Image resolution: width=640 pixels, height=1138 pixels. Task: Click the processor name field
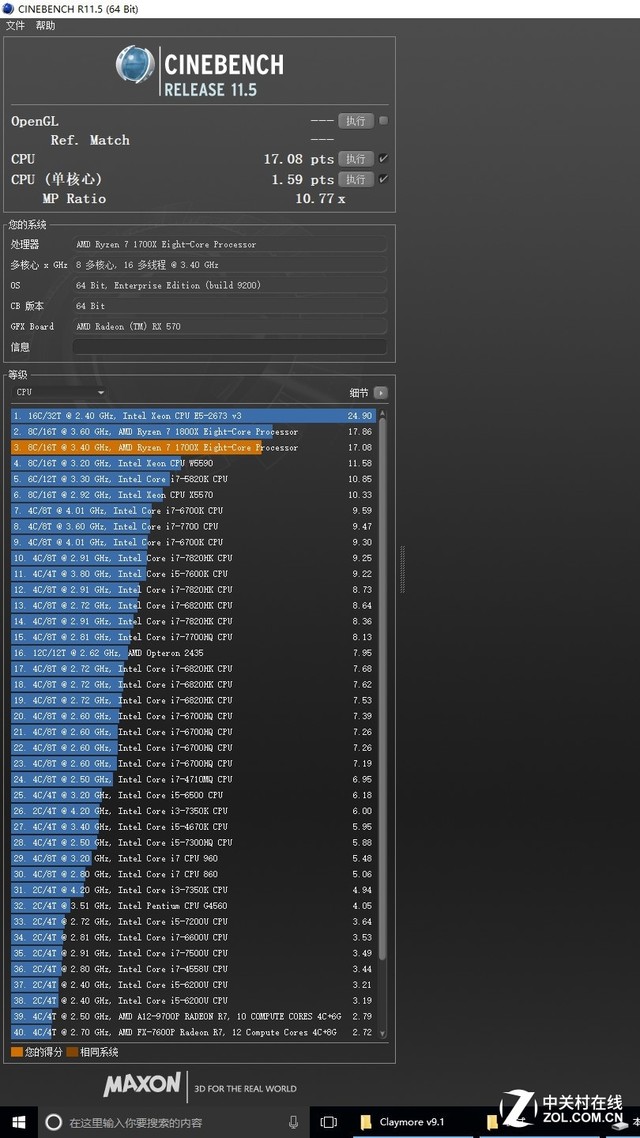click(x=229, y=245)
